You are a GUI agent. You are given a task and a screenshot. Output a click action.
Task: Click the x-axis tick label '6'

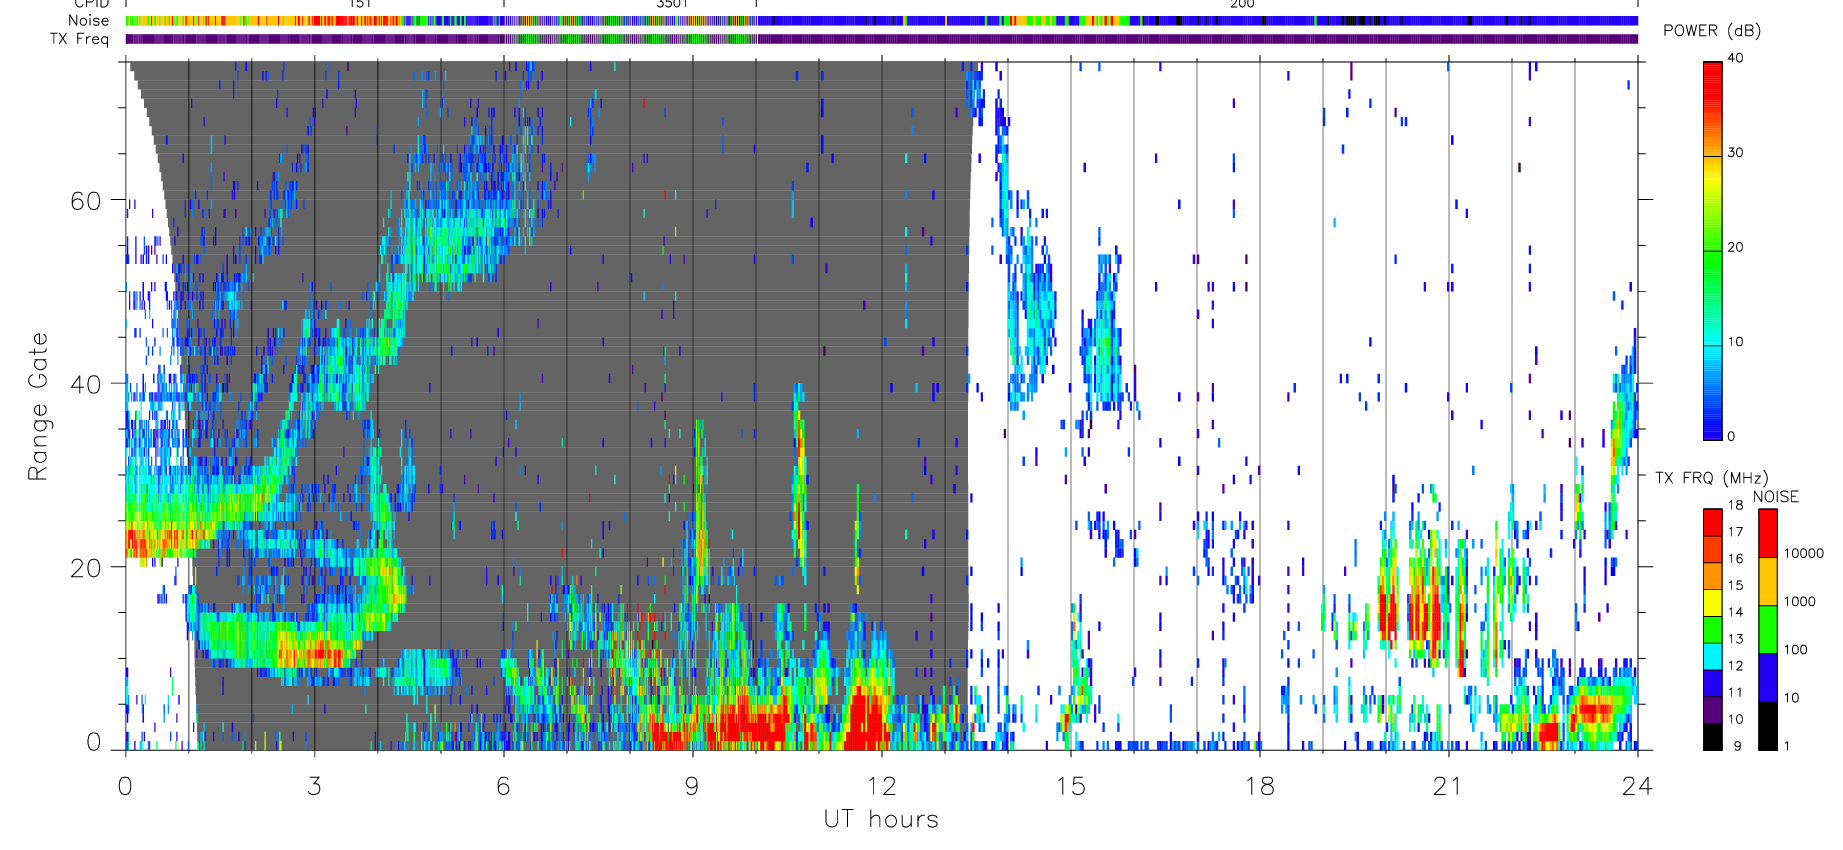pyautogui.click(x=503, y=786)
